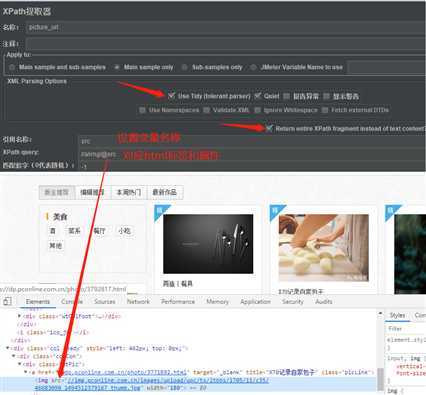Toggle Return entire XPath fragment checkbox
426x395 pixels.
(x=269, y=128)
